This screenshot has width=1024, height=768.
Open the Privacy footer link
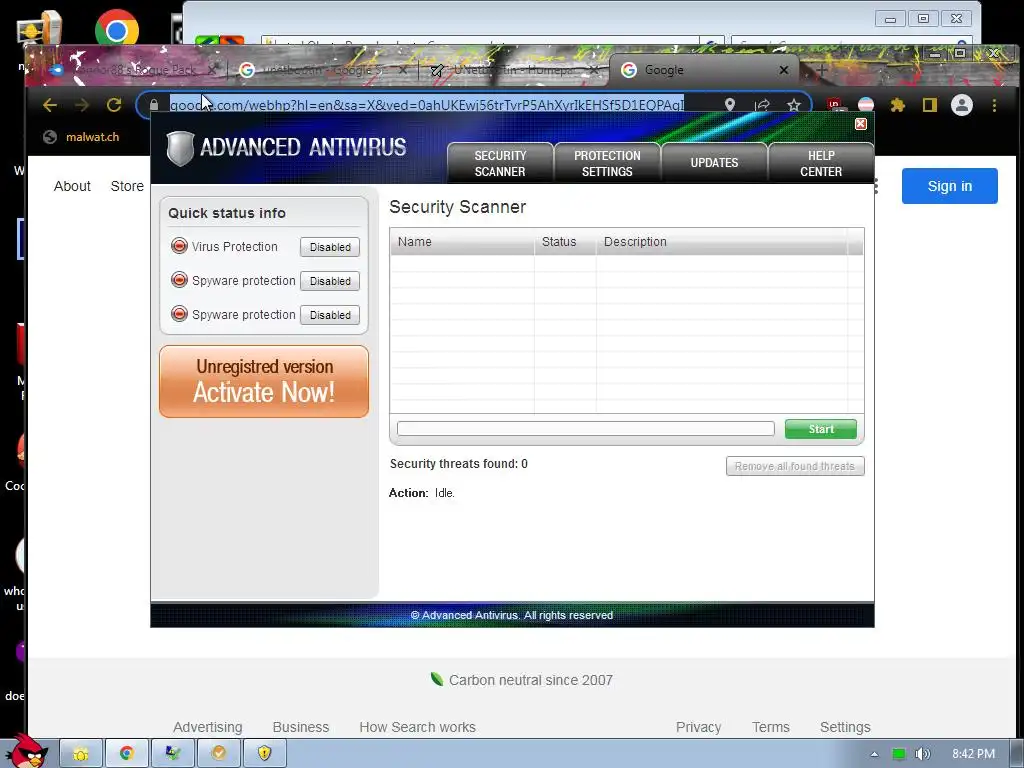point(698,727)
